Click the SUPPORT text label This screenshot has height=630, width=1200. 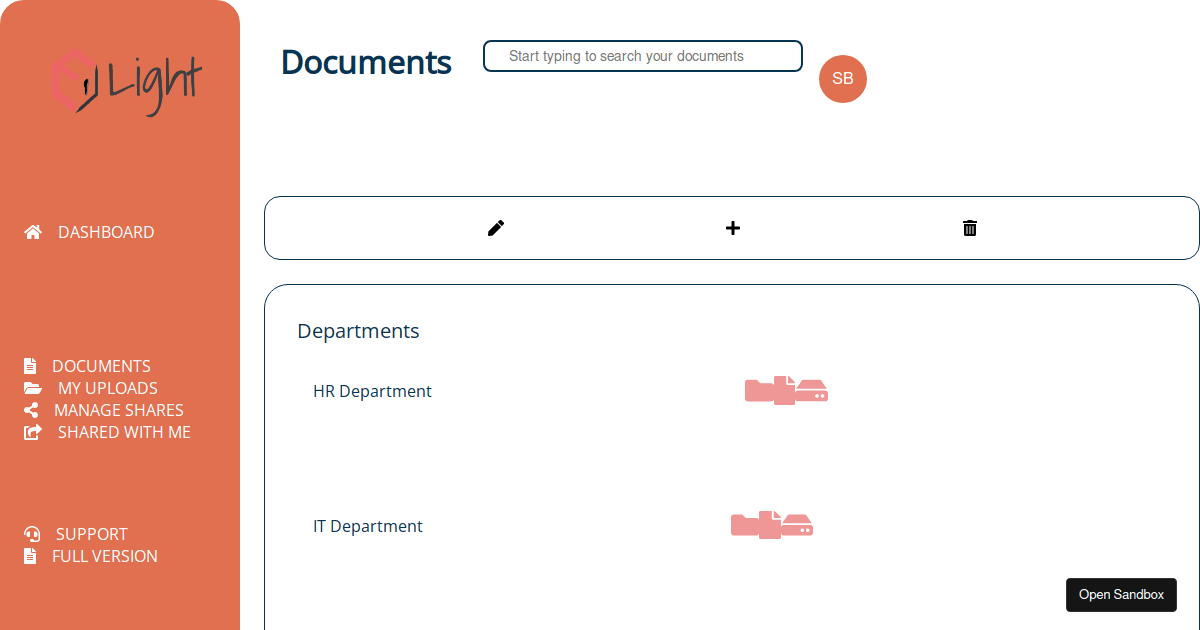92,534
